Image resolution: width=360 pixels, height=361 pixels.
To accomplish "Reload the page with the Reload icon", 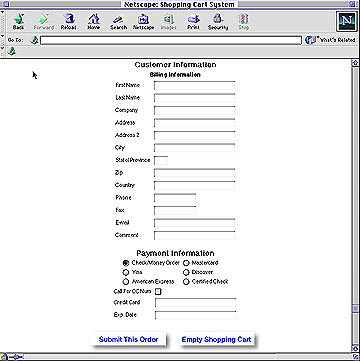I will tap(68, 22).
